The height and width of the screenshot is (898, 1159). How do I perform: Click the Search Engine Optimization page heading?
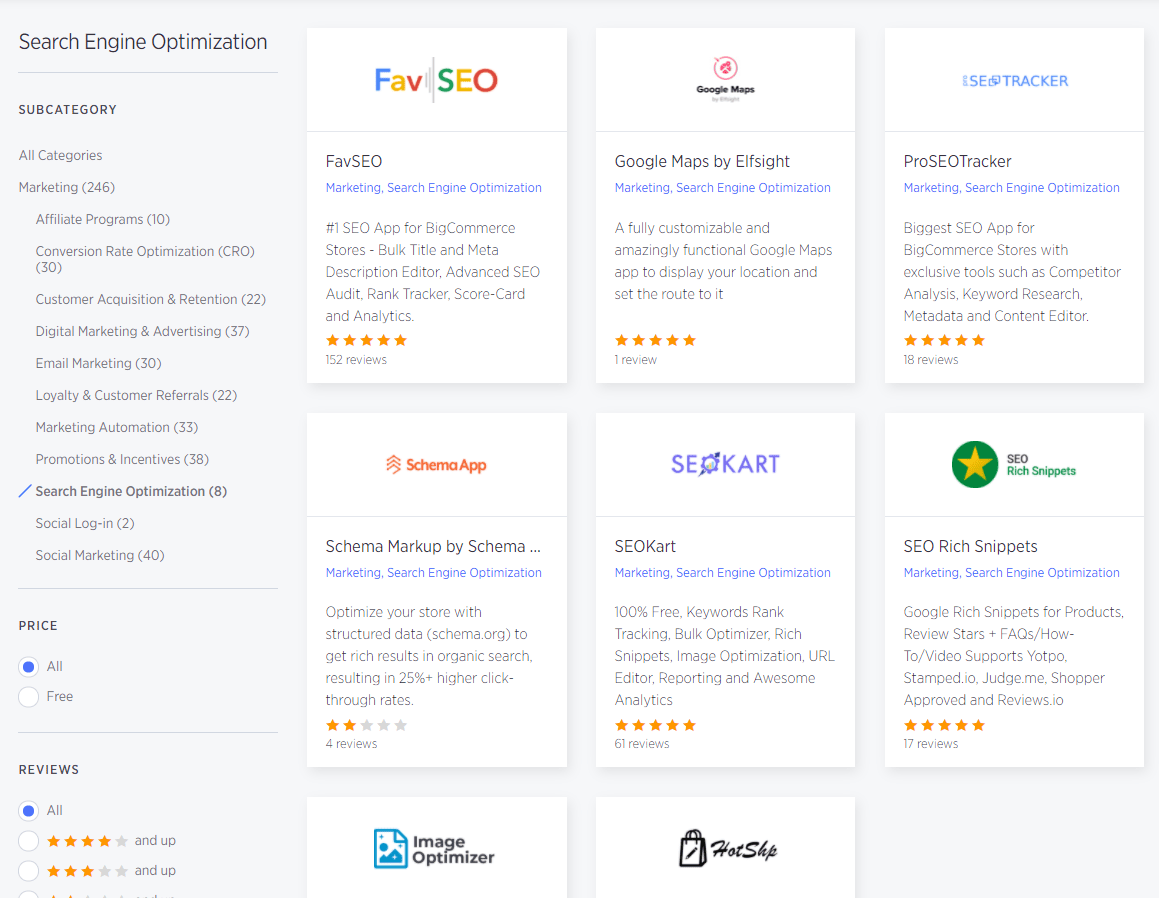143,42
